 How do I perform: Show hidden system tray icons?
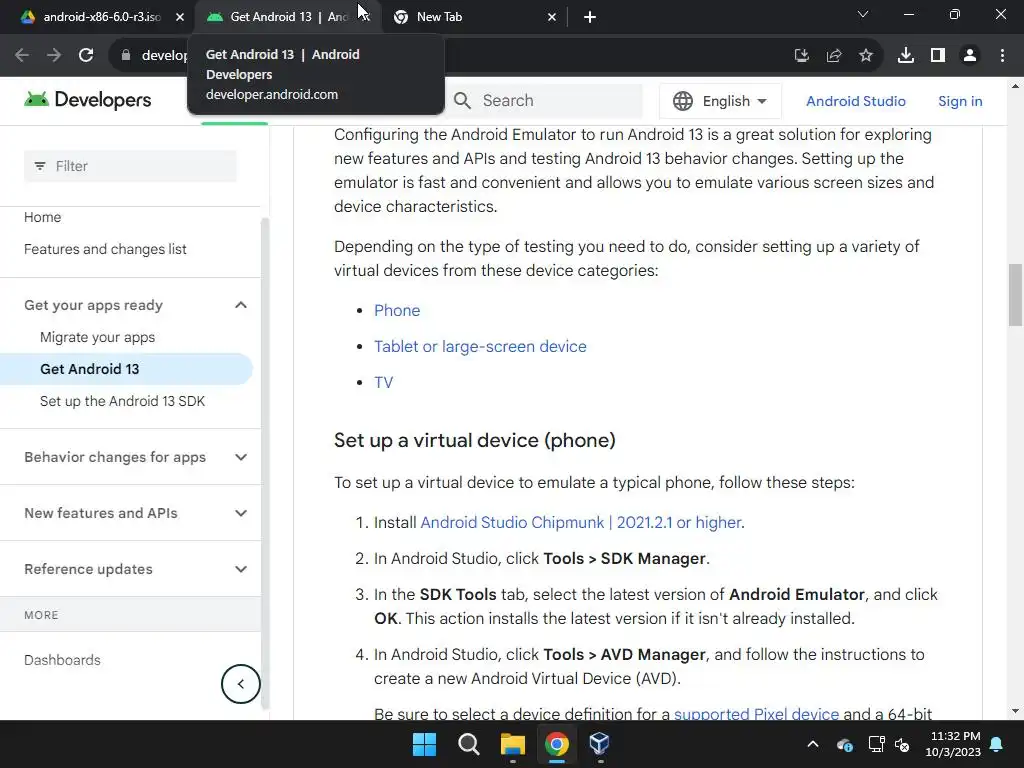click(812, 744)
